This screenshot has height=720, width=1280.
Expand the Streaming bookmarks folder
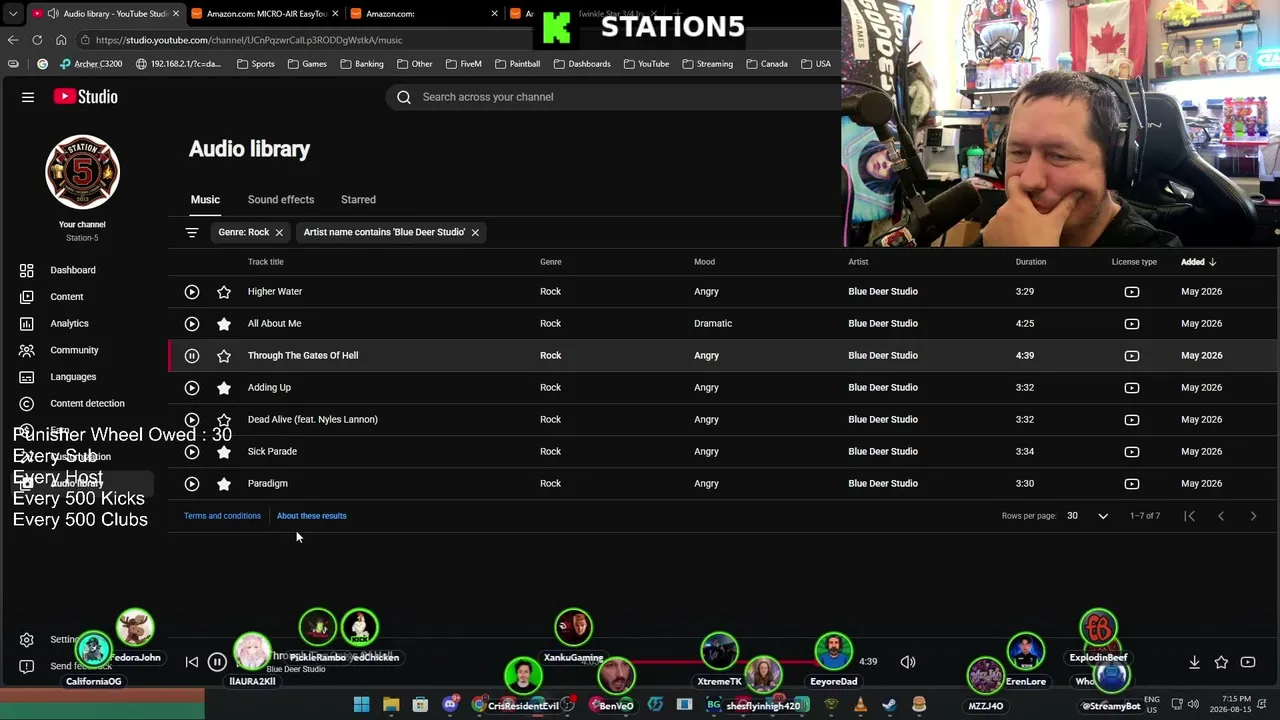pos(708,64)
